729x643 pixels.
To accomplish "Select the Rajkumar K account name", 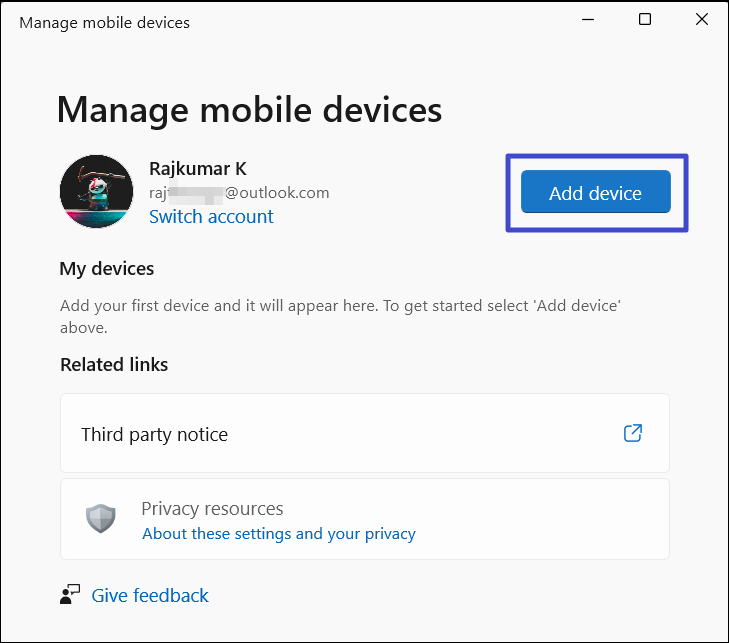I will (198, 169).
